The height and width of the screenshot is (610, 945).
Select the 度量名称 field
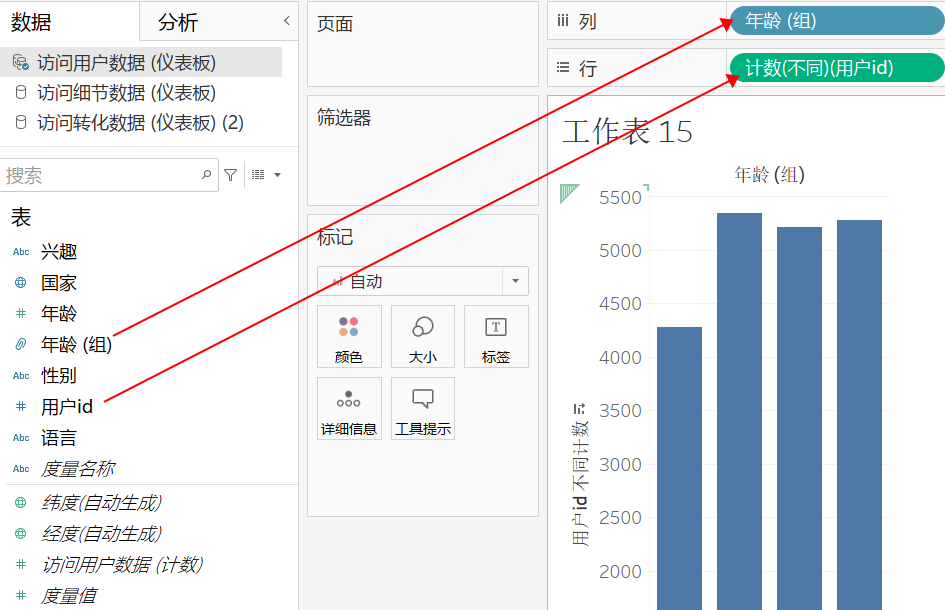coord(78,469)
